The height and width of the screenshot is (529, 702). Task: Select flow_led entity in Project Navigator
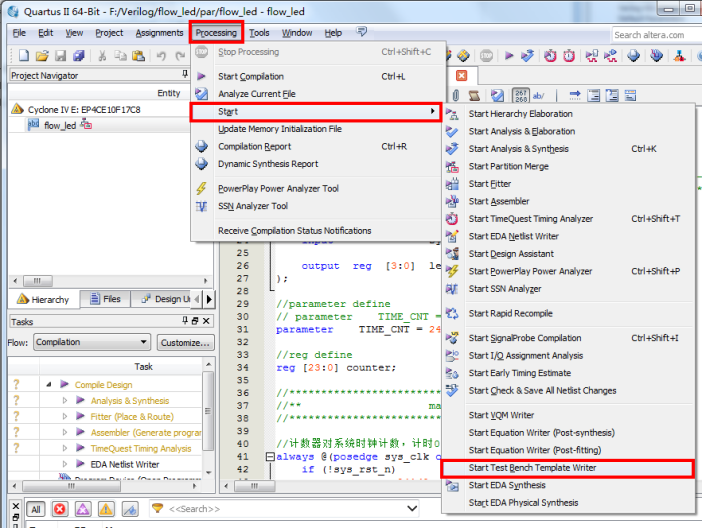tap(60, 125)
